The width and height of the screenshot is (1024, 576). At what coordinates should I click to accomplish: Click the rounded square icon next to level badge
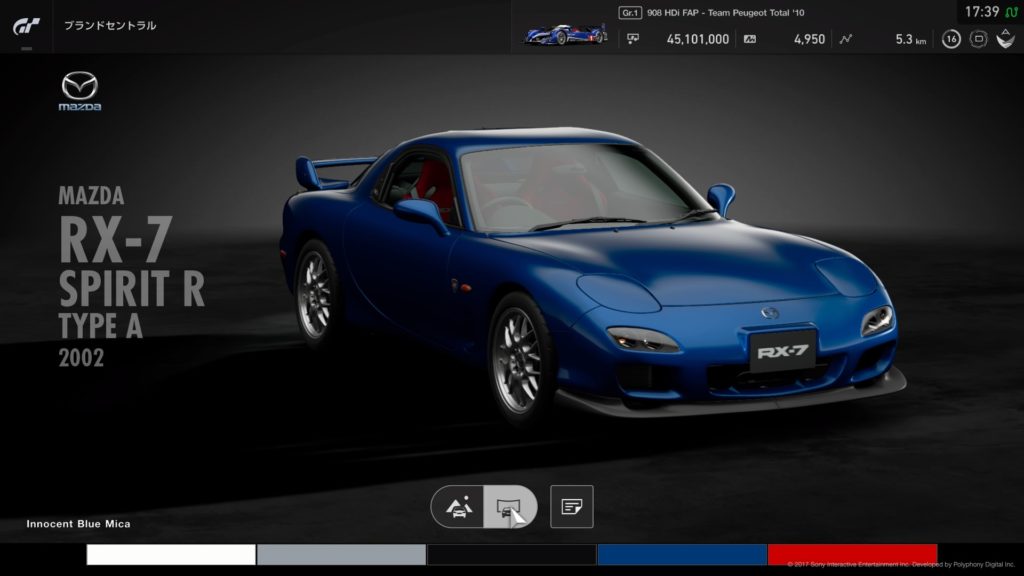(978, 39)
